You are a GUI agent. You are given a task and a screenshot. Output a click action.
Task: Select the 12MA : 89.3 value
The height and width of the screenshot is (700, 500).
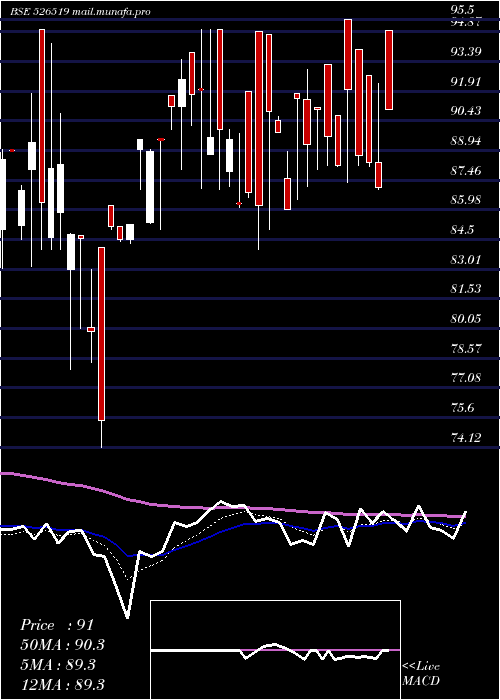[x=62, y=684]
